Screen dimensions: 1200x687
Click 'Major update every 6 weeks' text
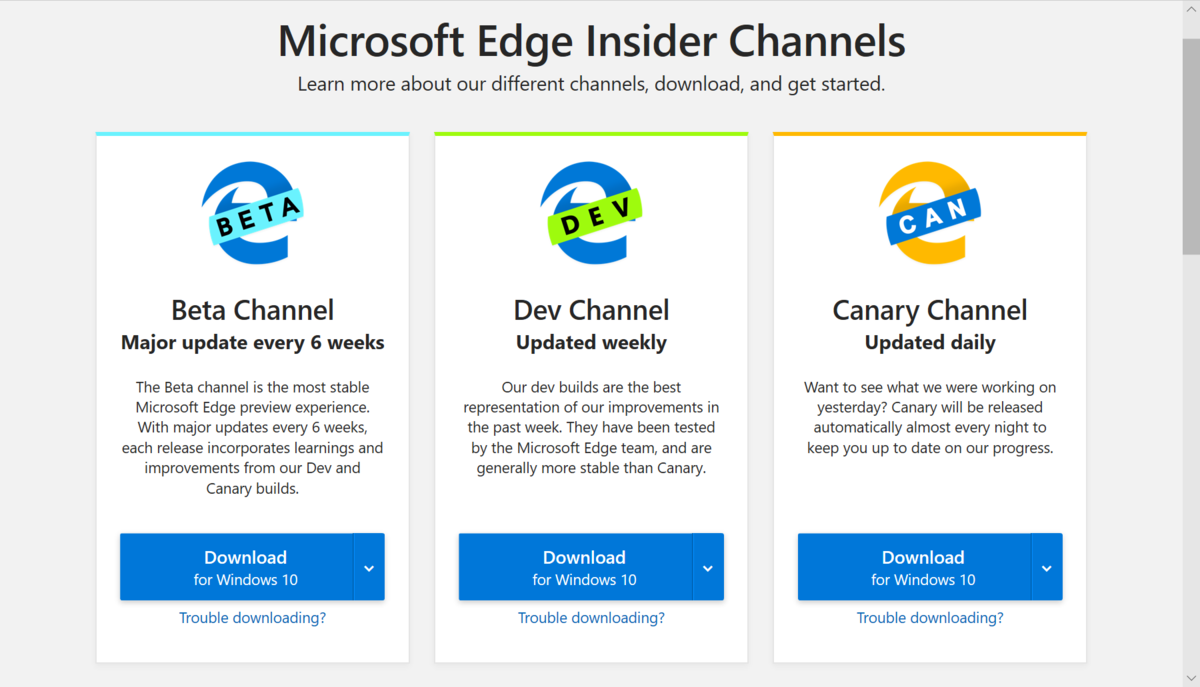point(252,343)
